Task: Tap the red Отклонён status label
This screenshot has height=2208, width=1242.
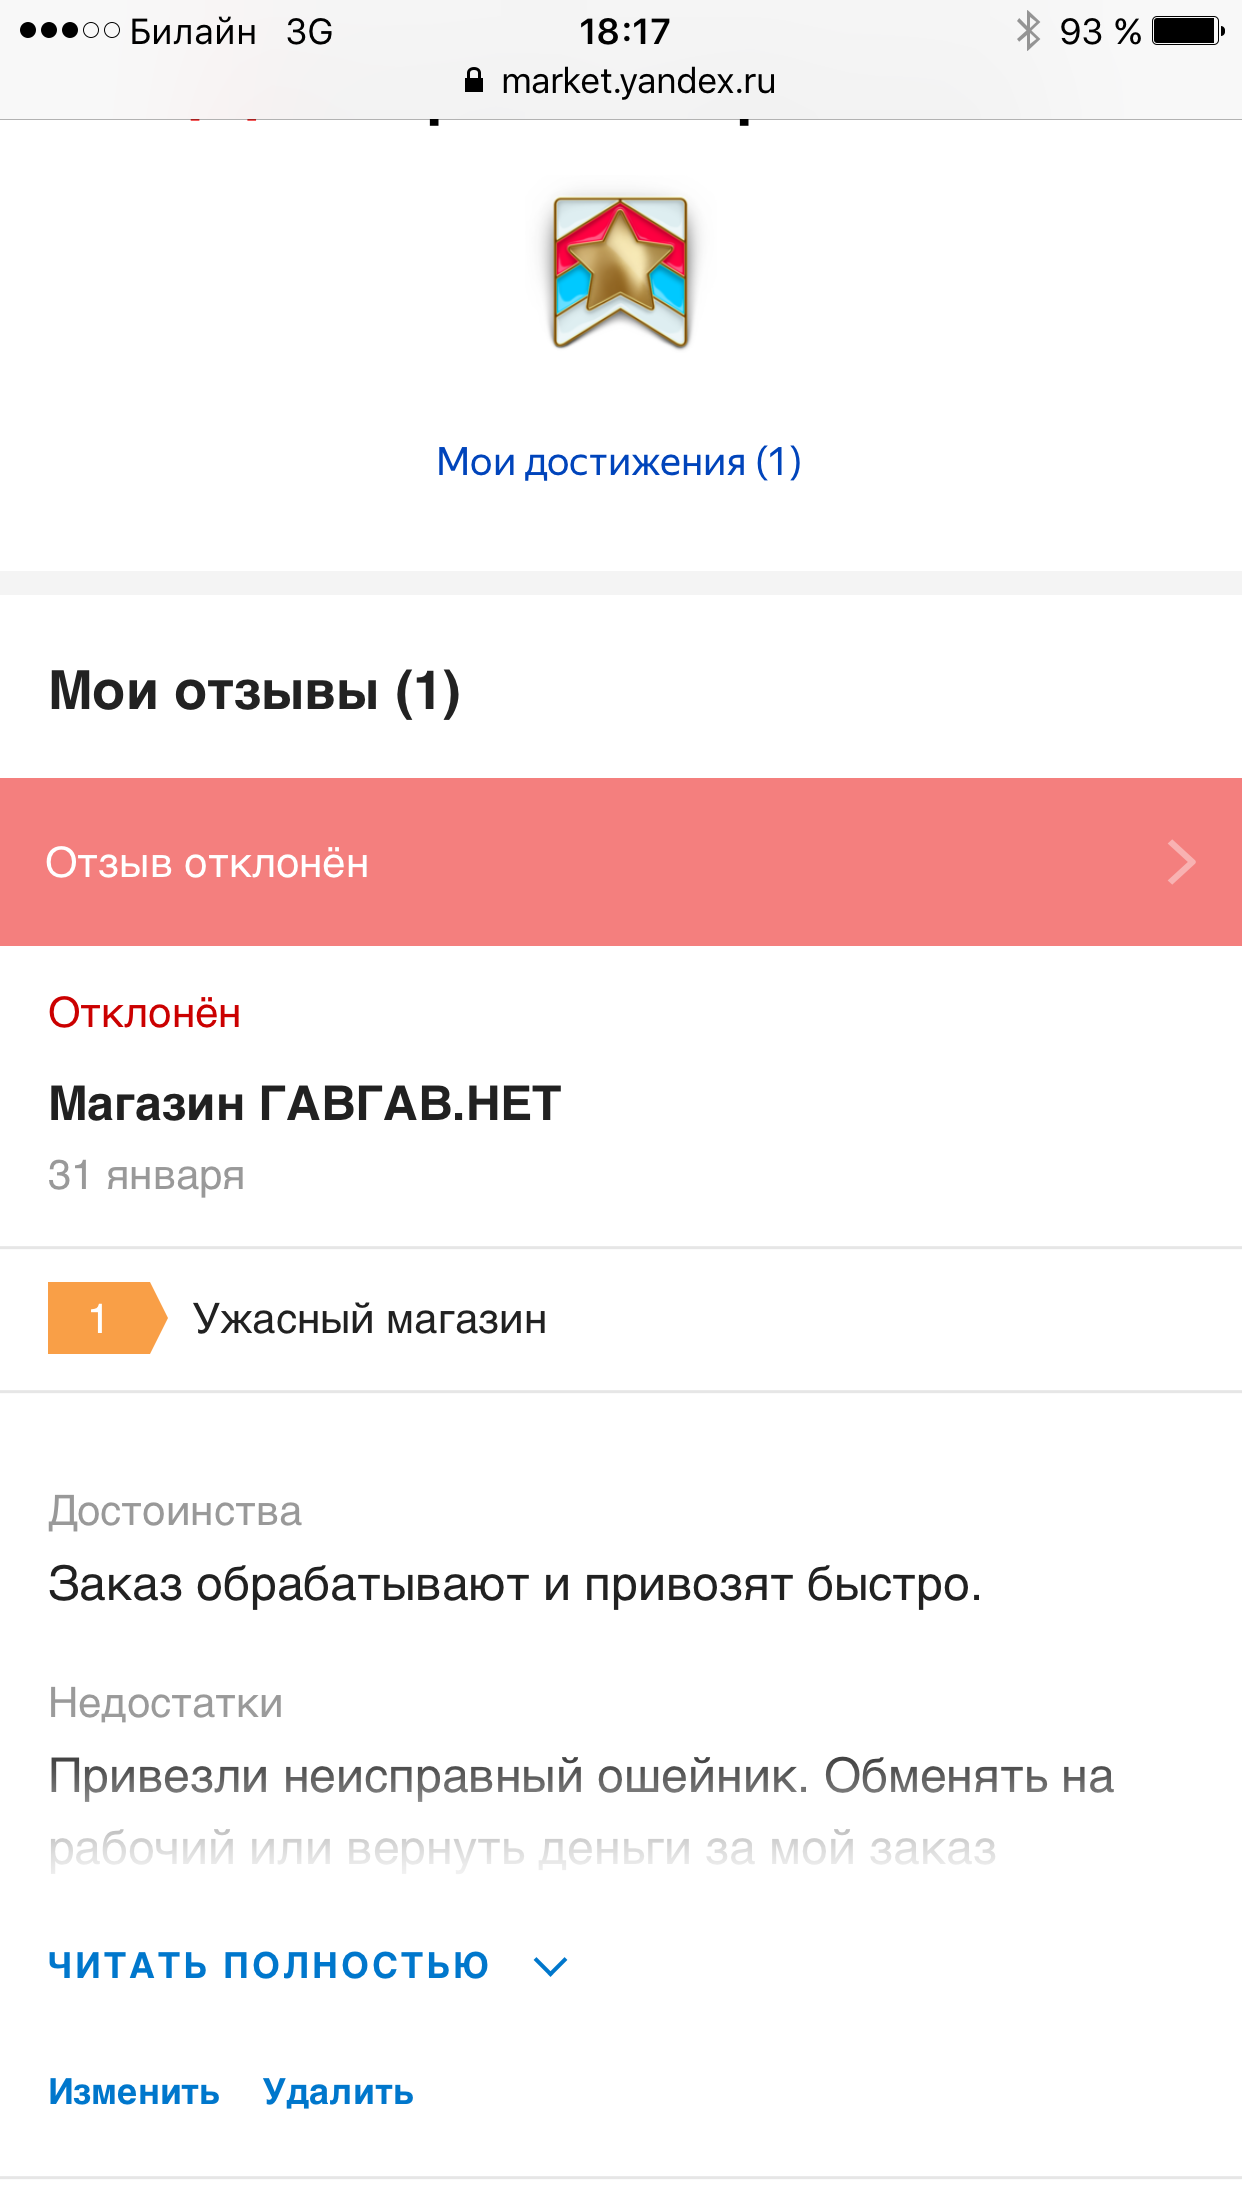Action: tap(145, 1013)
